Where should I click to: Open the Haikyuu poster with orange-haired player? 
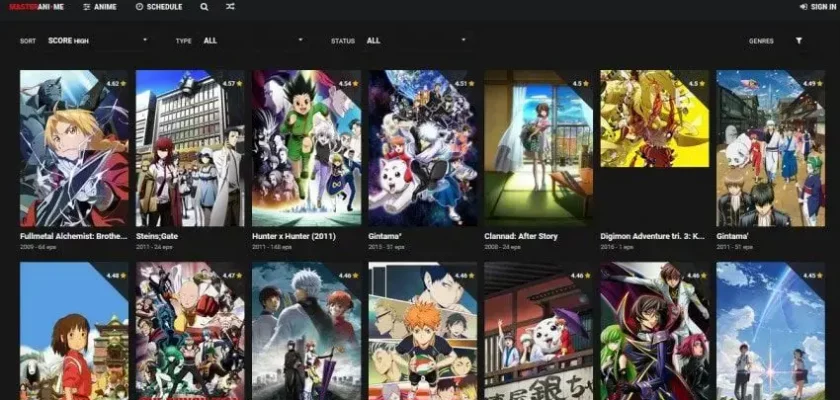point(423,331)
